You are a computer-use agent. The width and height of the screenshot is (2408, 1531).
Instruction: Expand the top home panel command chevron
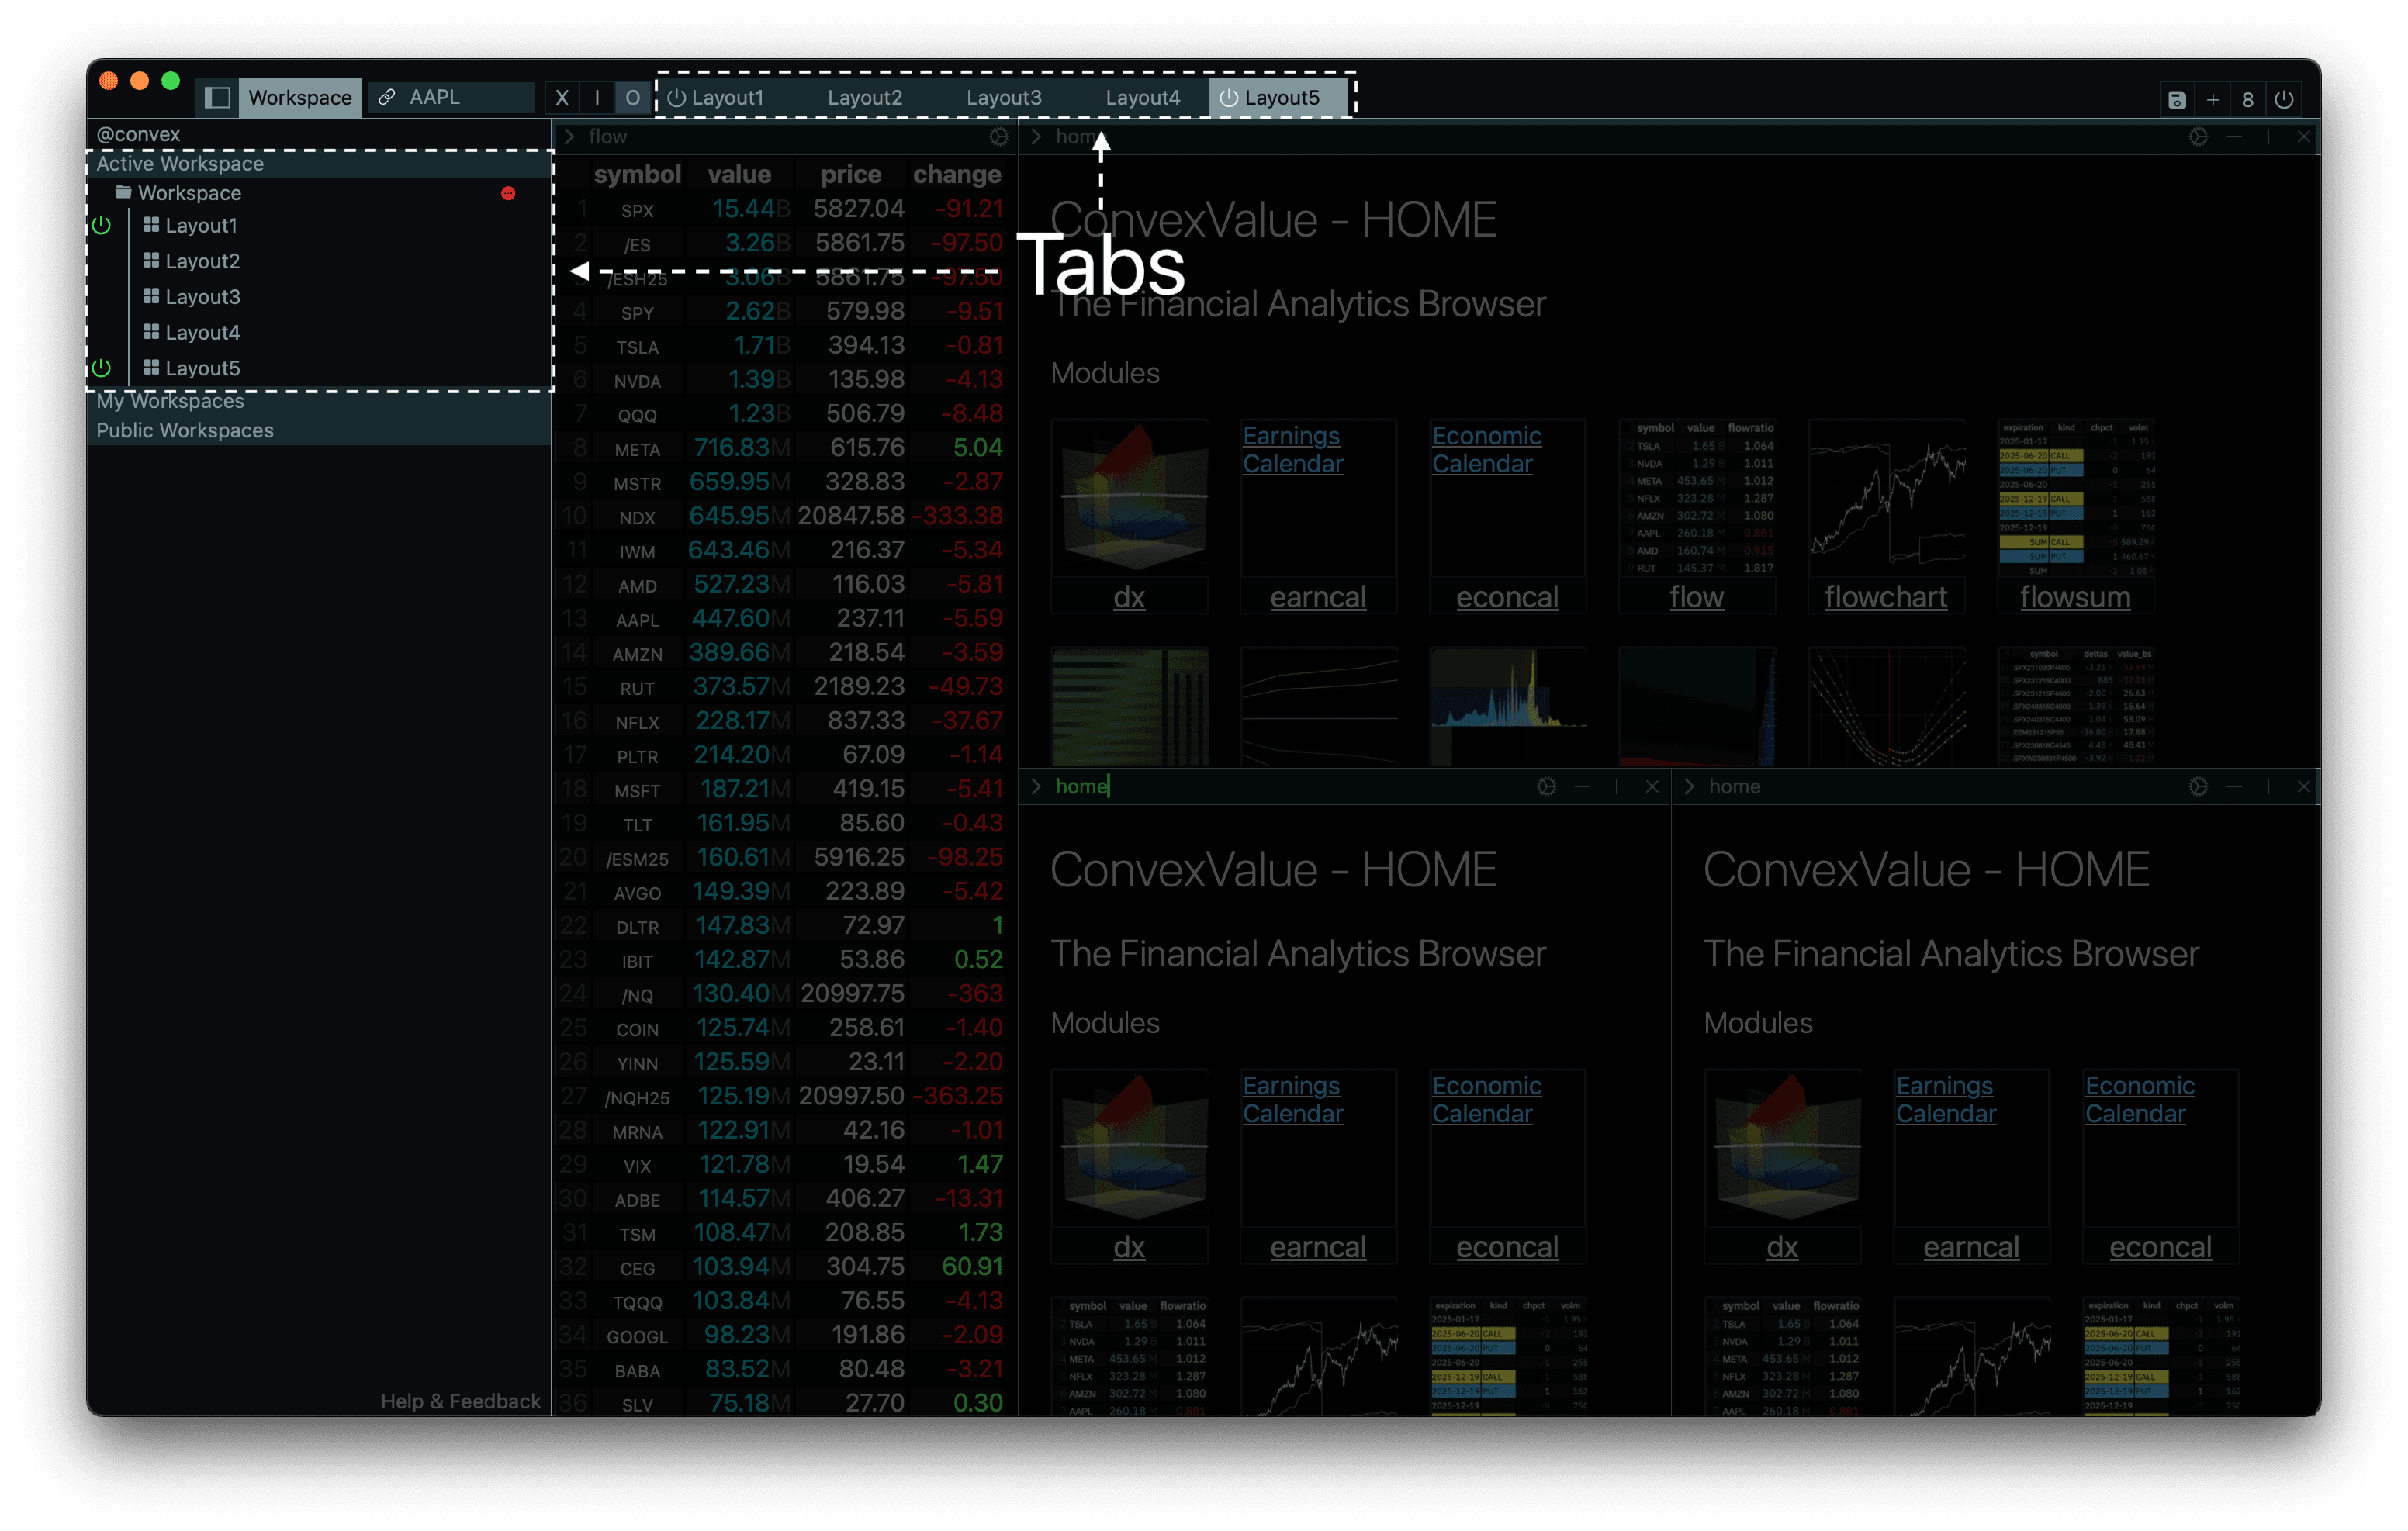coord(1037,137)
